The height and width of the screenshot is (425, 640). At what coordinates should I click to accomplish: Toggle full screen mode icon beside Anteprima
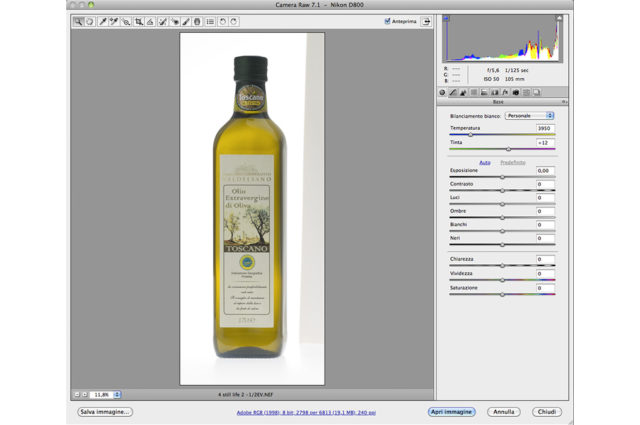(x=426, y=21)
